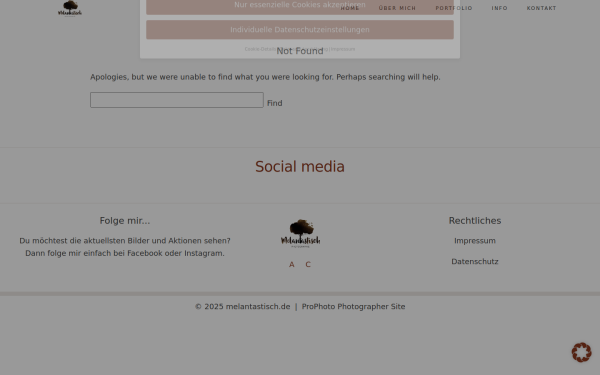Screen dimensions: 600x375
Task: Open ÜBER MICH menu item
Action: tap(397, 8)
